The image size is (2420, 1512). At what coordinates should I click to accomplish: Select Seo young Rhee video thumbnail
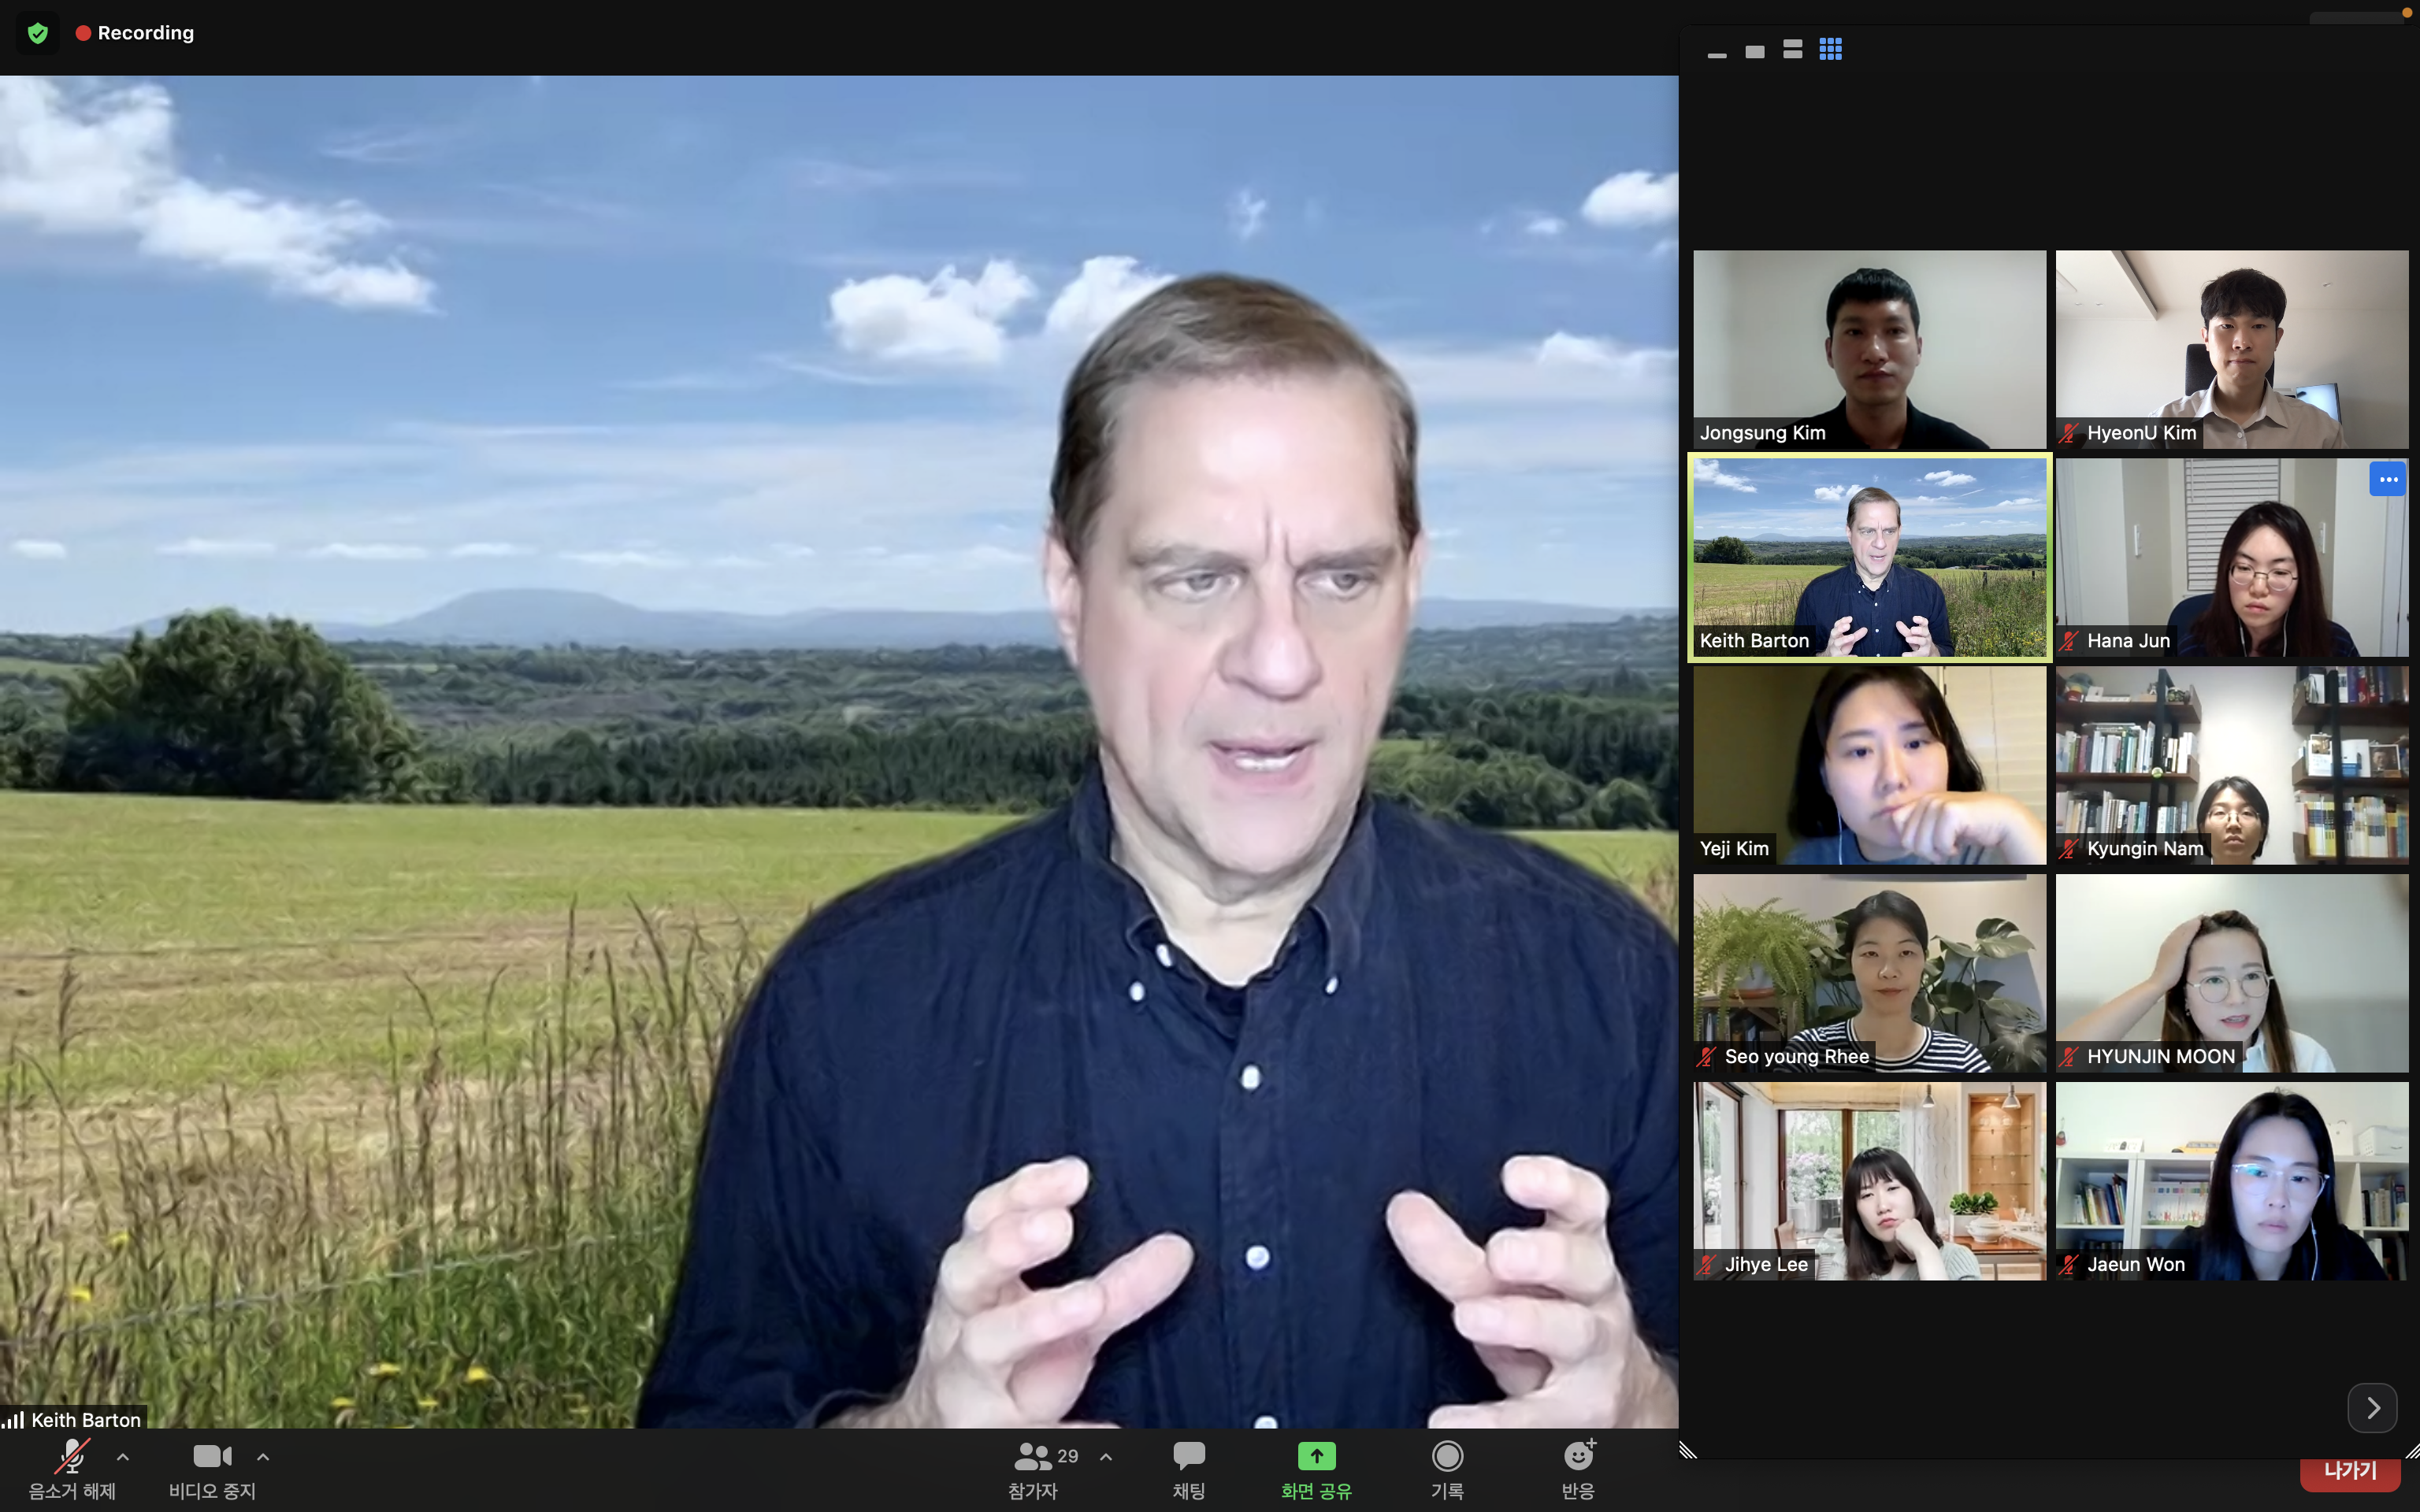coord(1869,973)
